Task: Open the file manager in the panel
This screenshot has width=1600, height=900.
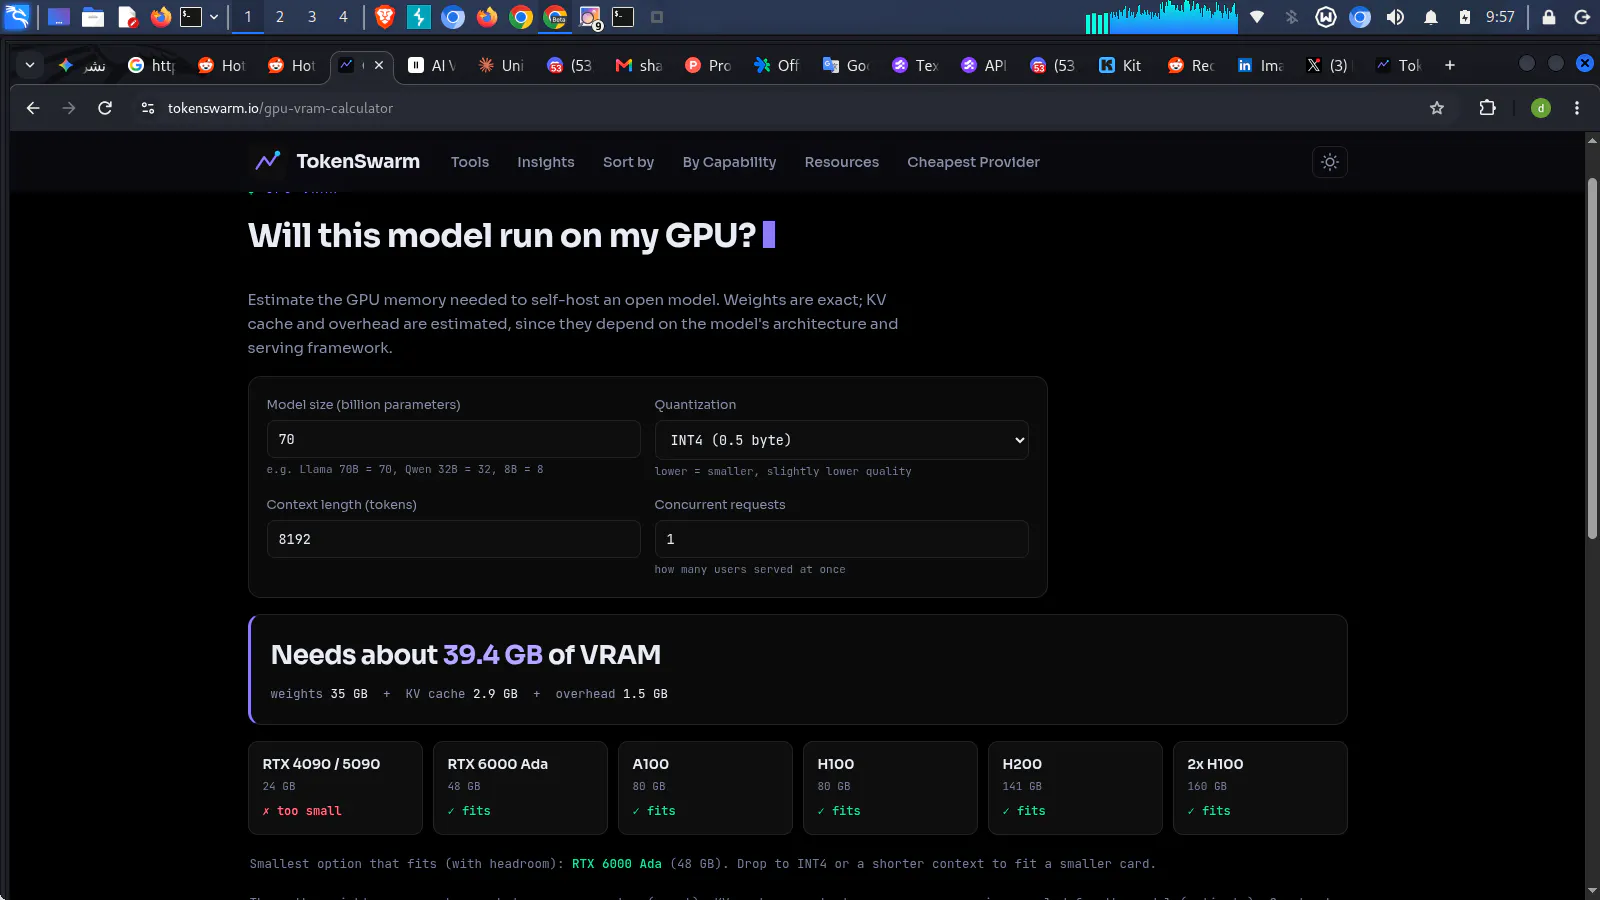Action: [x=93, y=17]
